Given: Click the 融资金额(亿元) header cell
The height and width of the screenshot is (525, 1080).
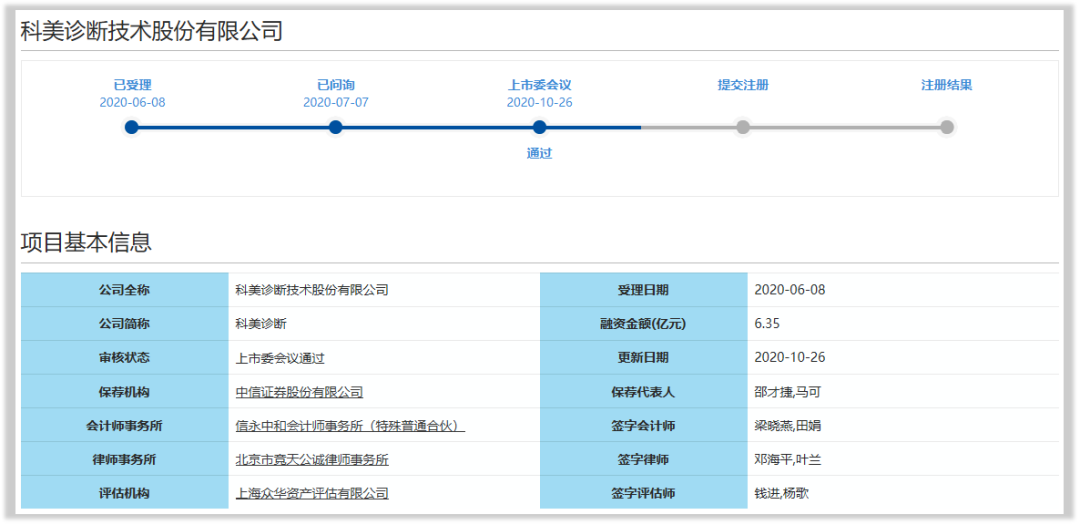Looking at the screenshot, I should pyautogui.click(x=643, y=324).
